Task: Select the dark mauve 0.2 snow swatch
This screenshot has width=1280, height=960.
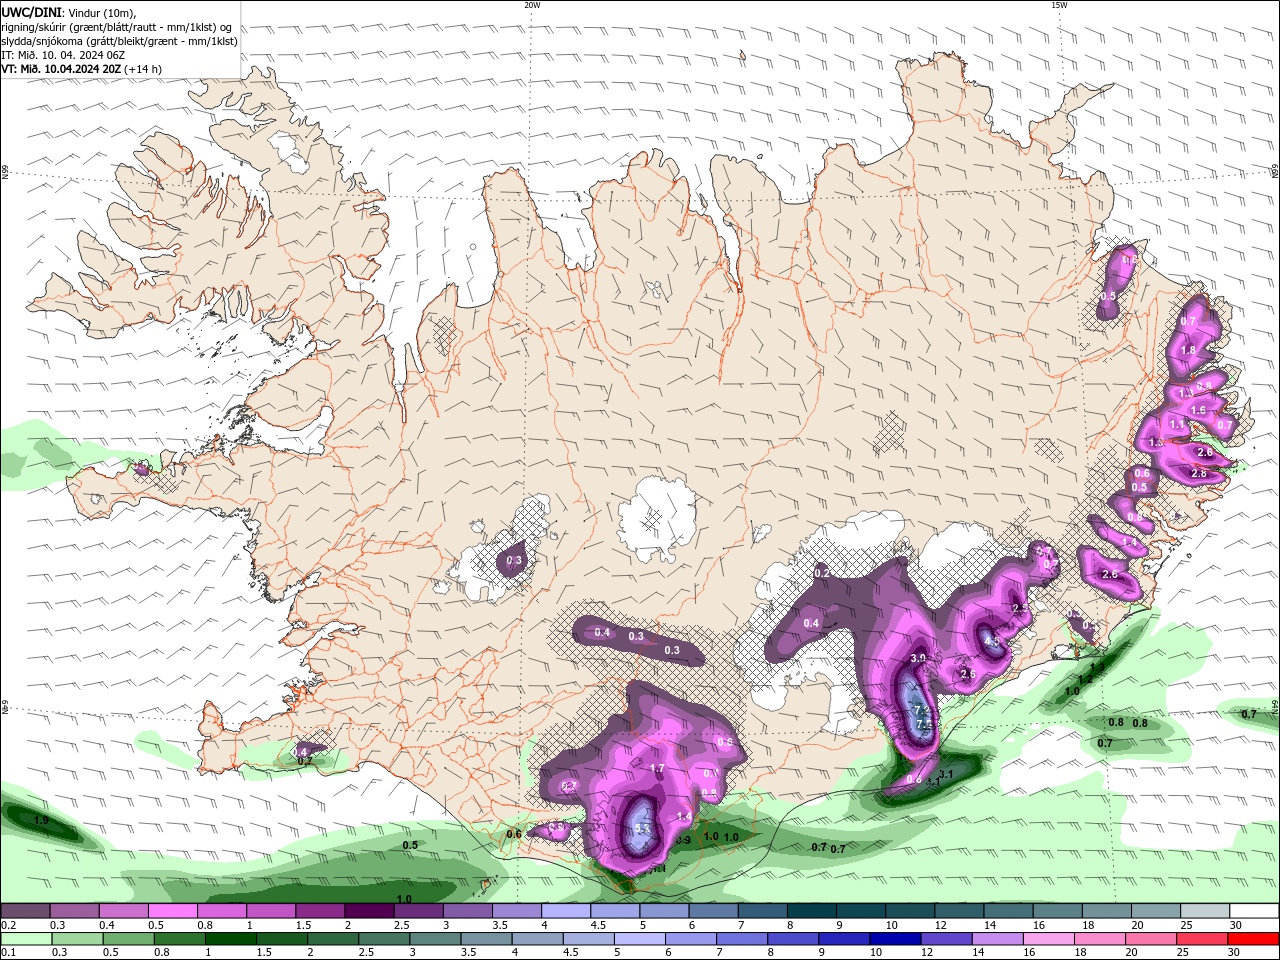Action: pos(25,911)
